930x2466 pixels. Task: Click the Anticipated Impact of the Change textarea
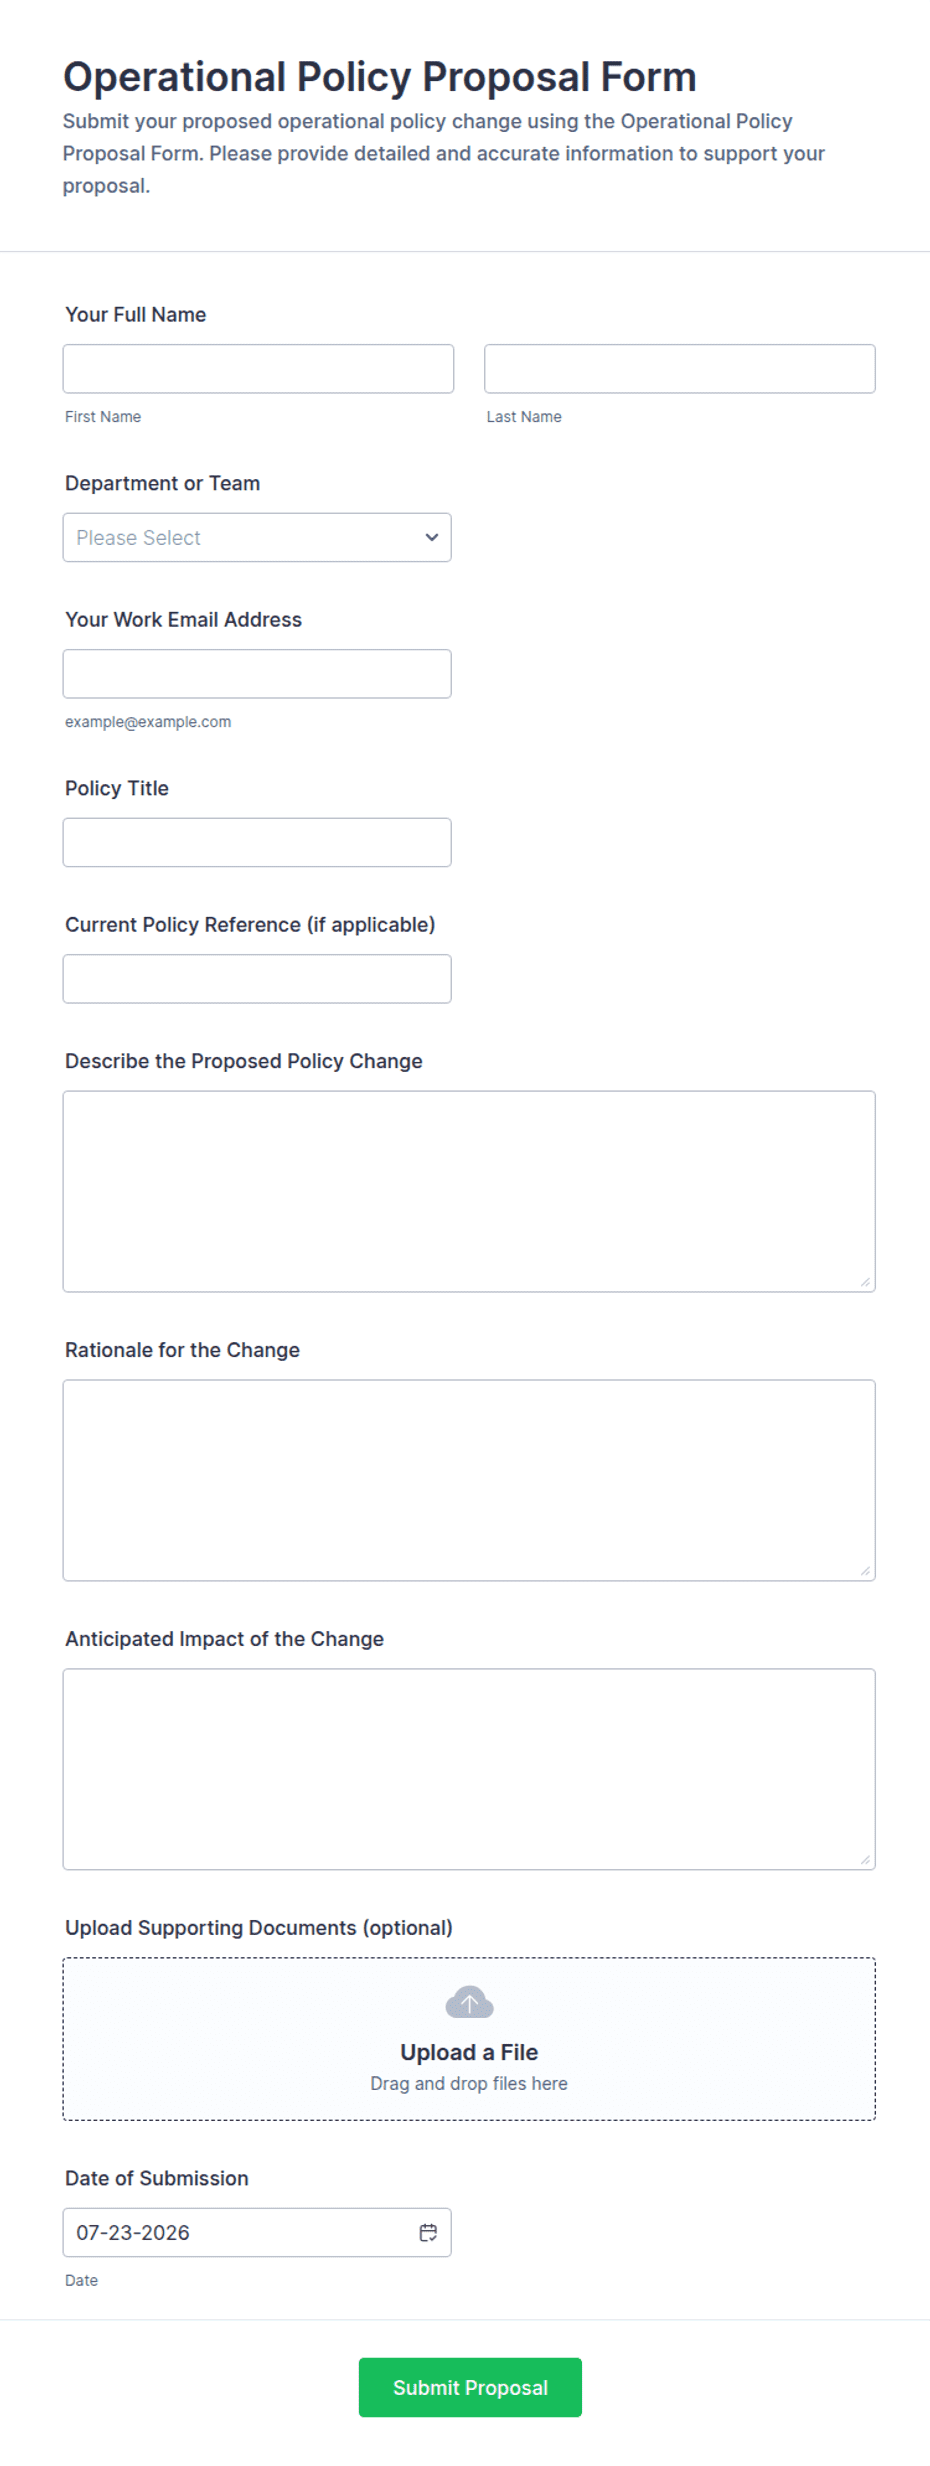[x=469, y=1769]
